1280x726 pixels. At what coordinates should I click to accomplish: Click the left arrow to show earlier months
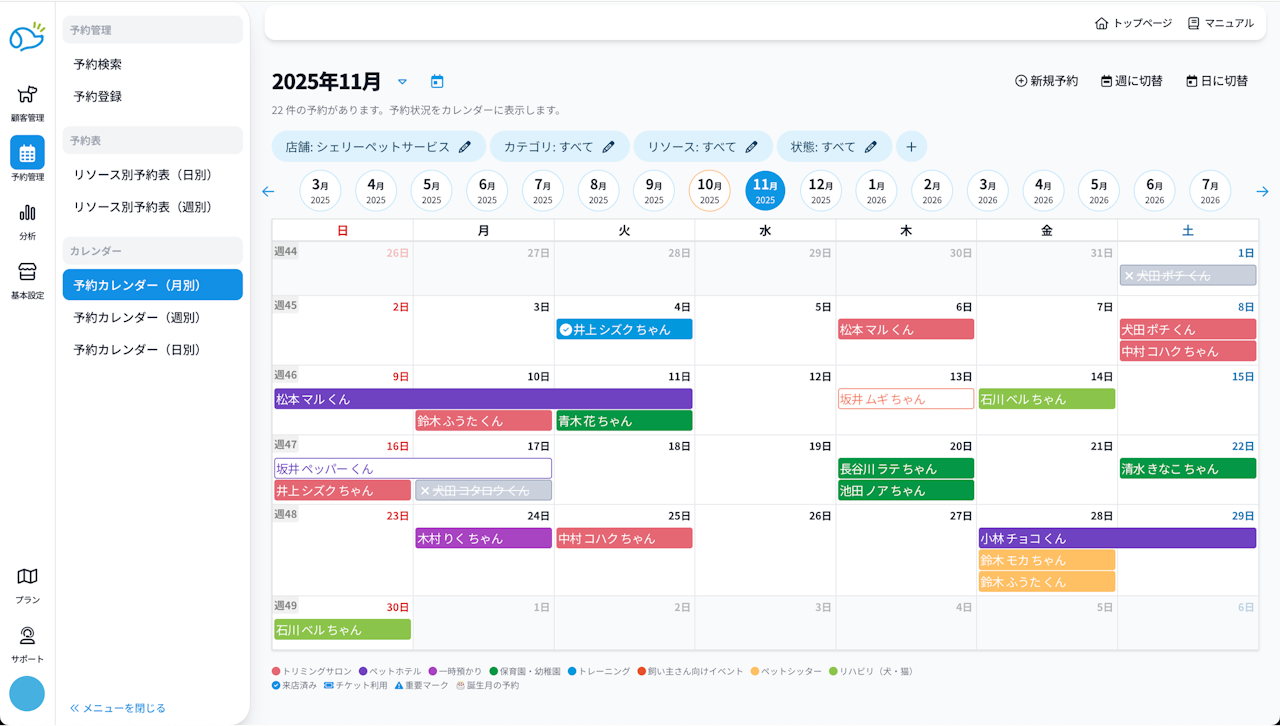[268, 191]
